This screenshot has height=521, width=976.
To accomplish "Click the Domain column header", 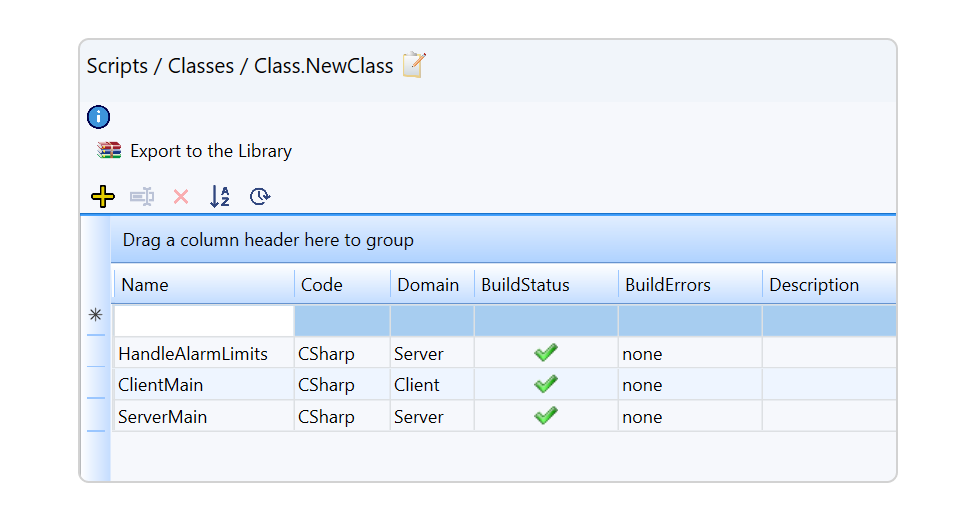I will tap(428, 285).
